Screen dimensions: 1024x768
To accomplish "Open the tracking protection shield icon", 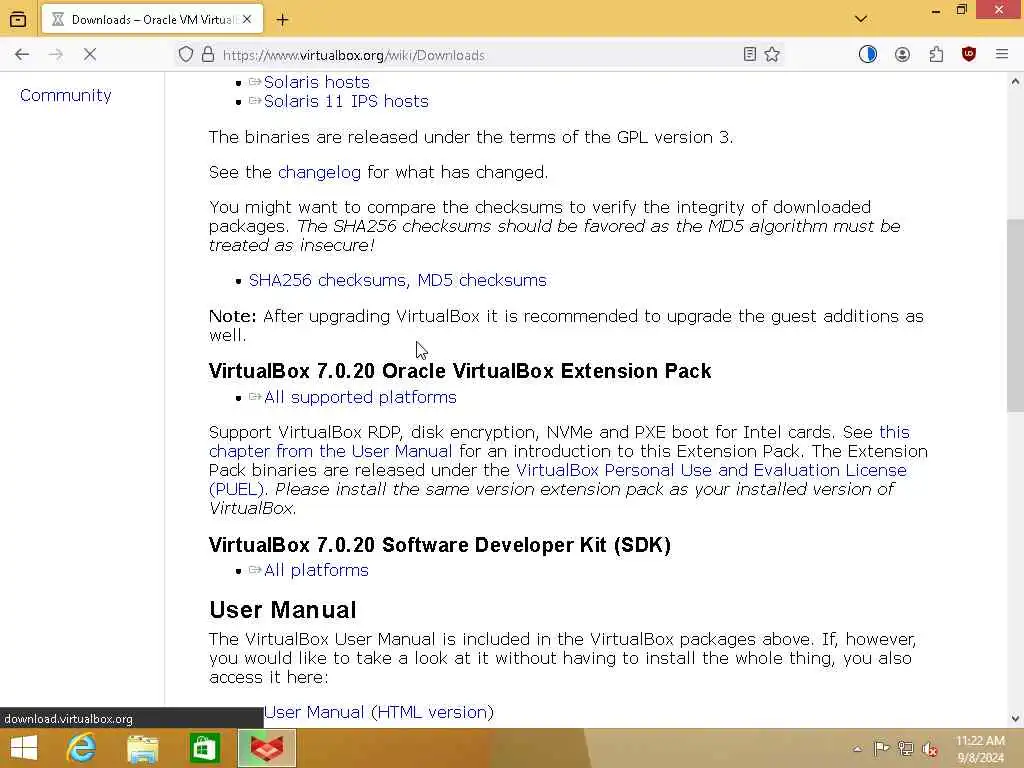I will click(186, 54).
